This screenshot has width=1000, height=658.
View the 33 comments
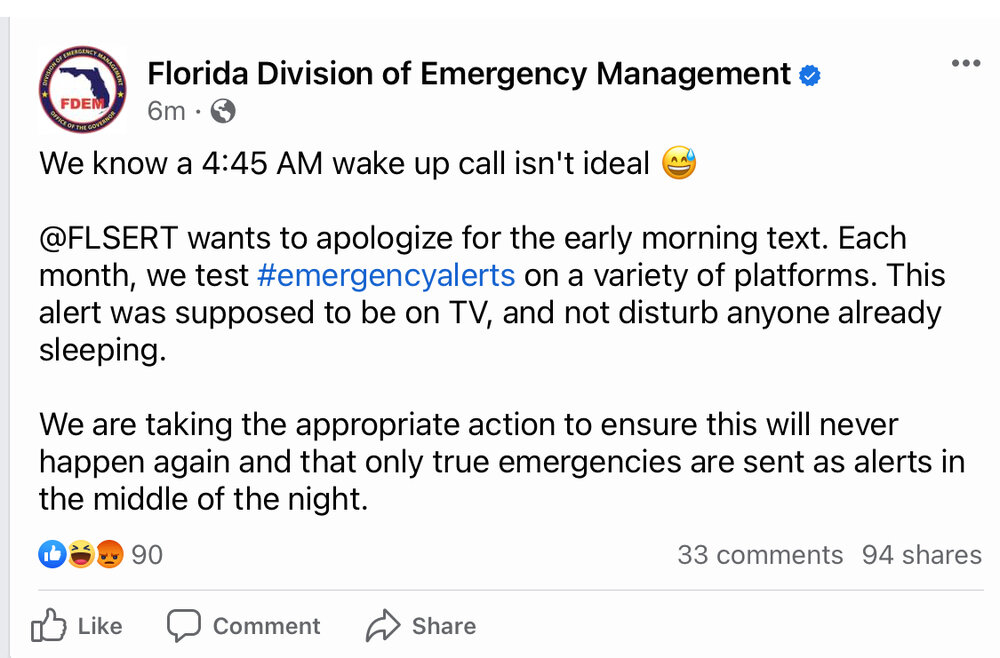(x=760, y=555)
